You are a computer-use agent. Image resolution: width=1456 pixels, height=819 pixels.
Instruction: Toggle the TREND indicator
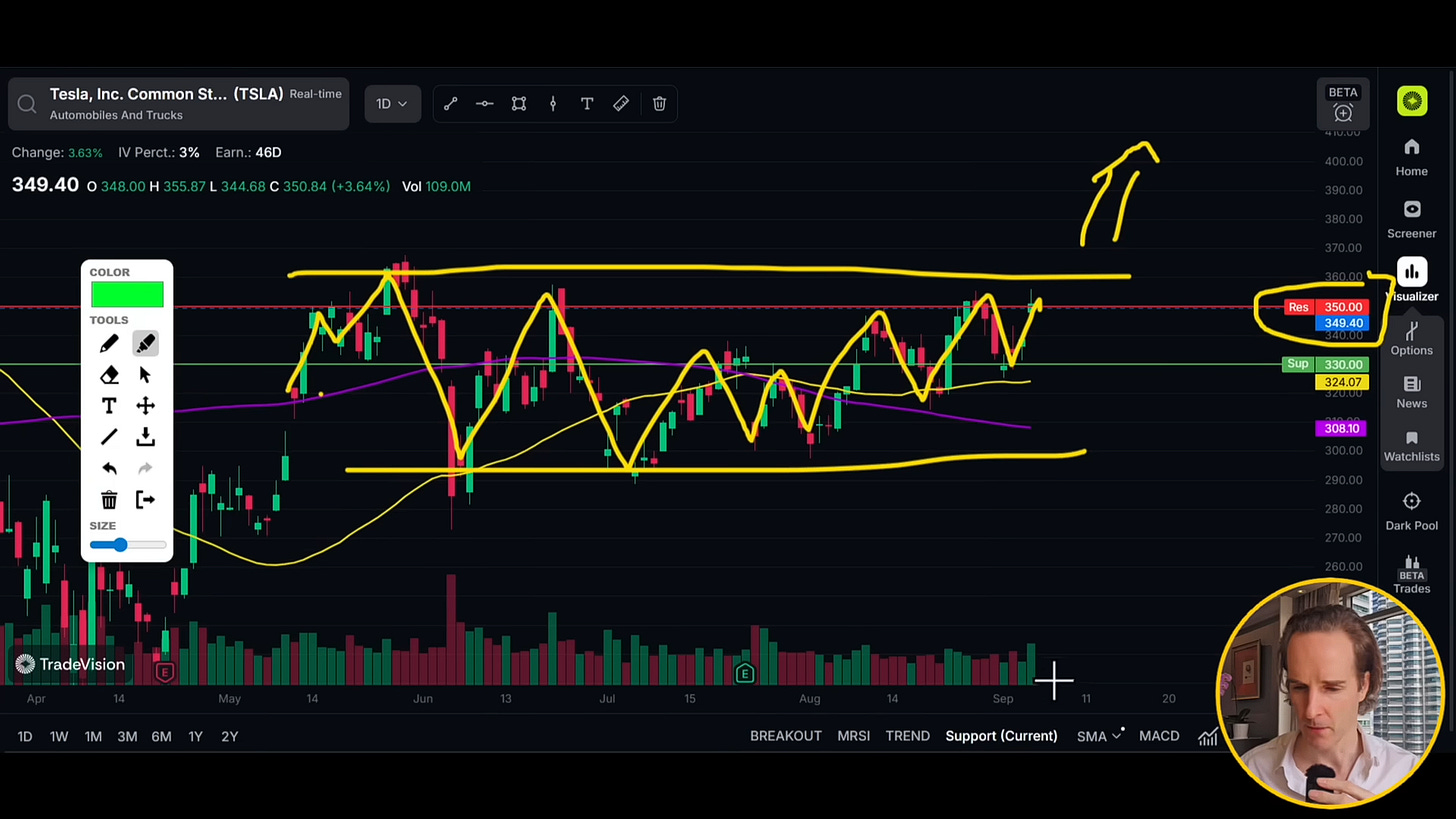907,736
